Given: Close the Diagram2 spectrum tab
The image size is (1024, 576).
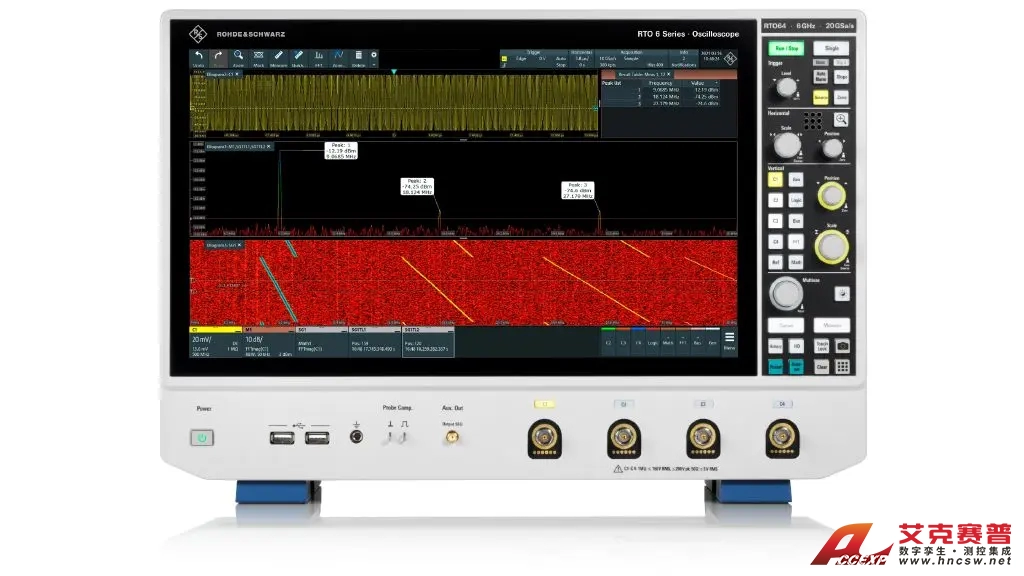Looking at the screenshot, I should (269, 146).
